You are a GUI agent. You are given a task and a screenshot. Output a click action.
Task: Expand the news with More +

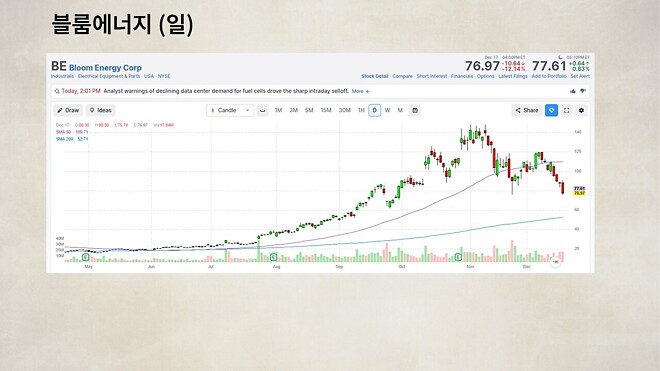click(x=361, y=91)
